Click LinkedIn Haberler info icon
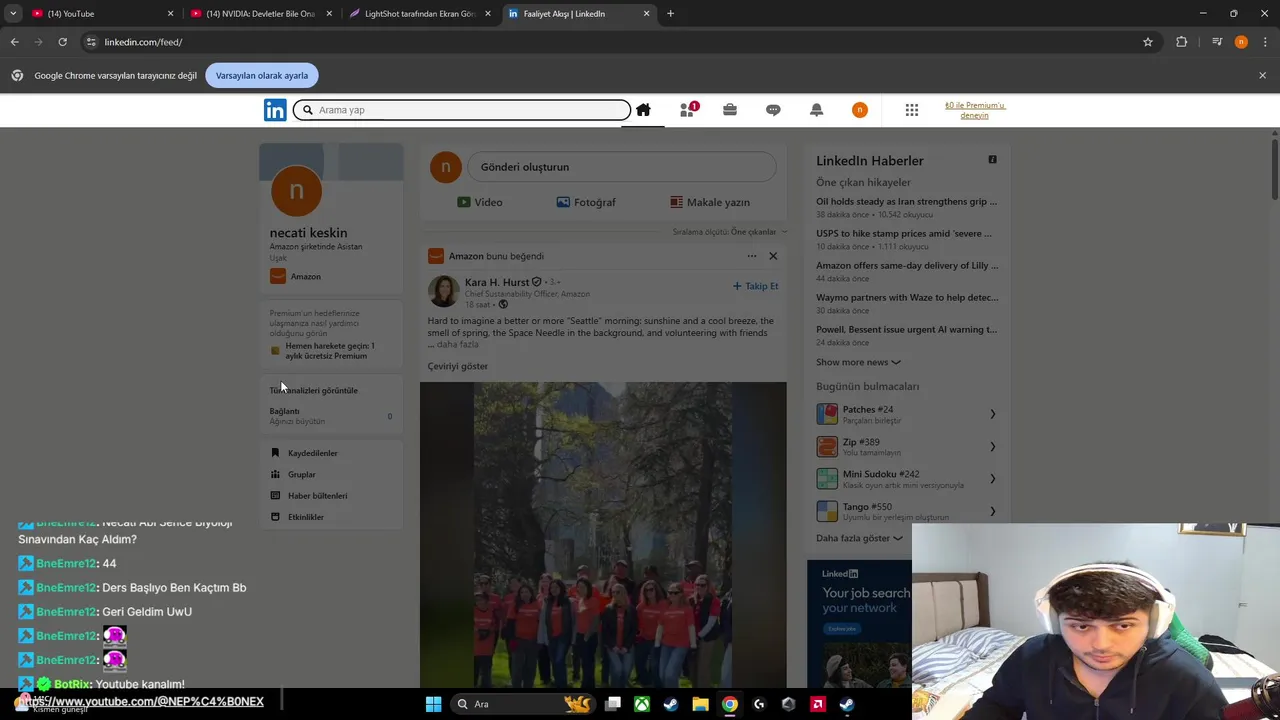Image resolution: width=1280 pixels, height=720 pixels. click(992, 160)
